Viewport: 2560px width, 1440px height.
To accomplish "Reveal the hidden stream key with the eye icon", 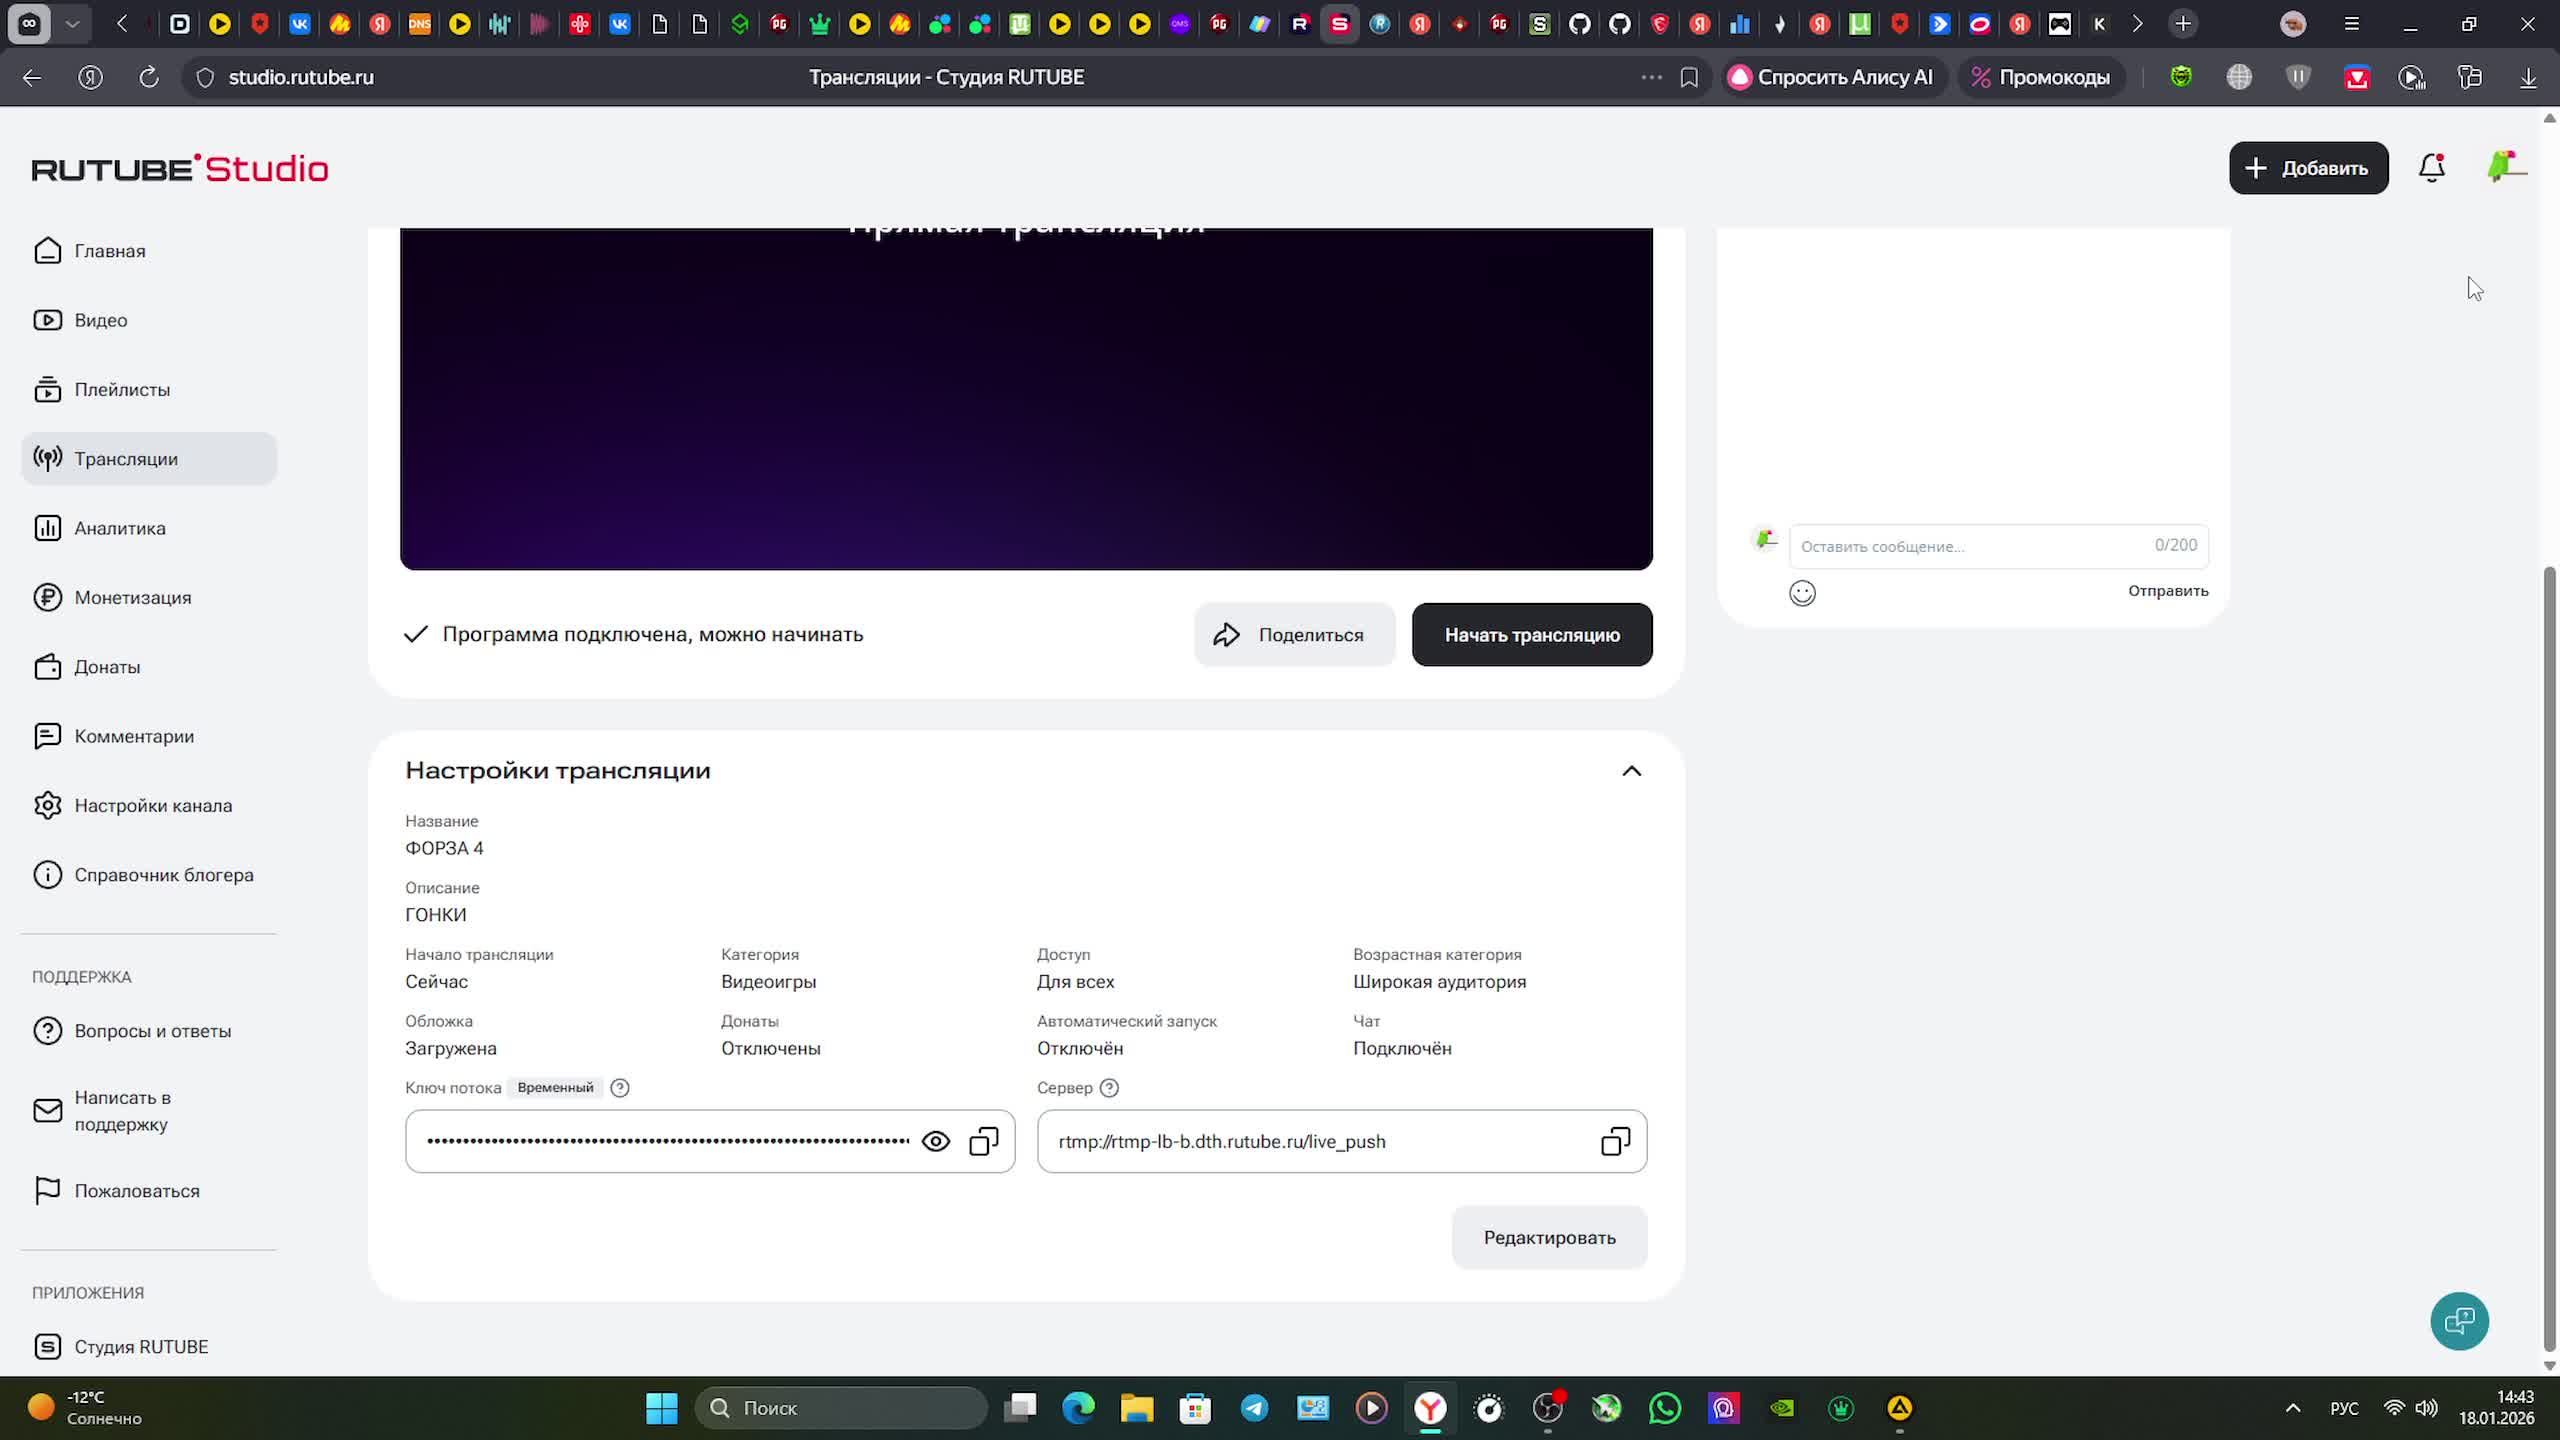I will pos(935,1141).
